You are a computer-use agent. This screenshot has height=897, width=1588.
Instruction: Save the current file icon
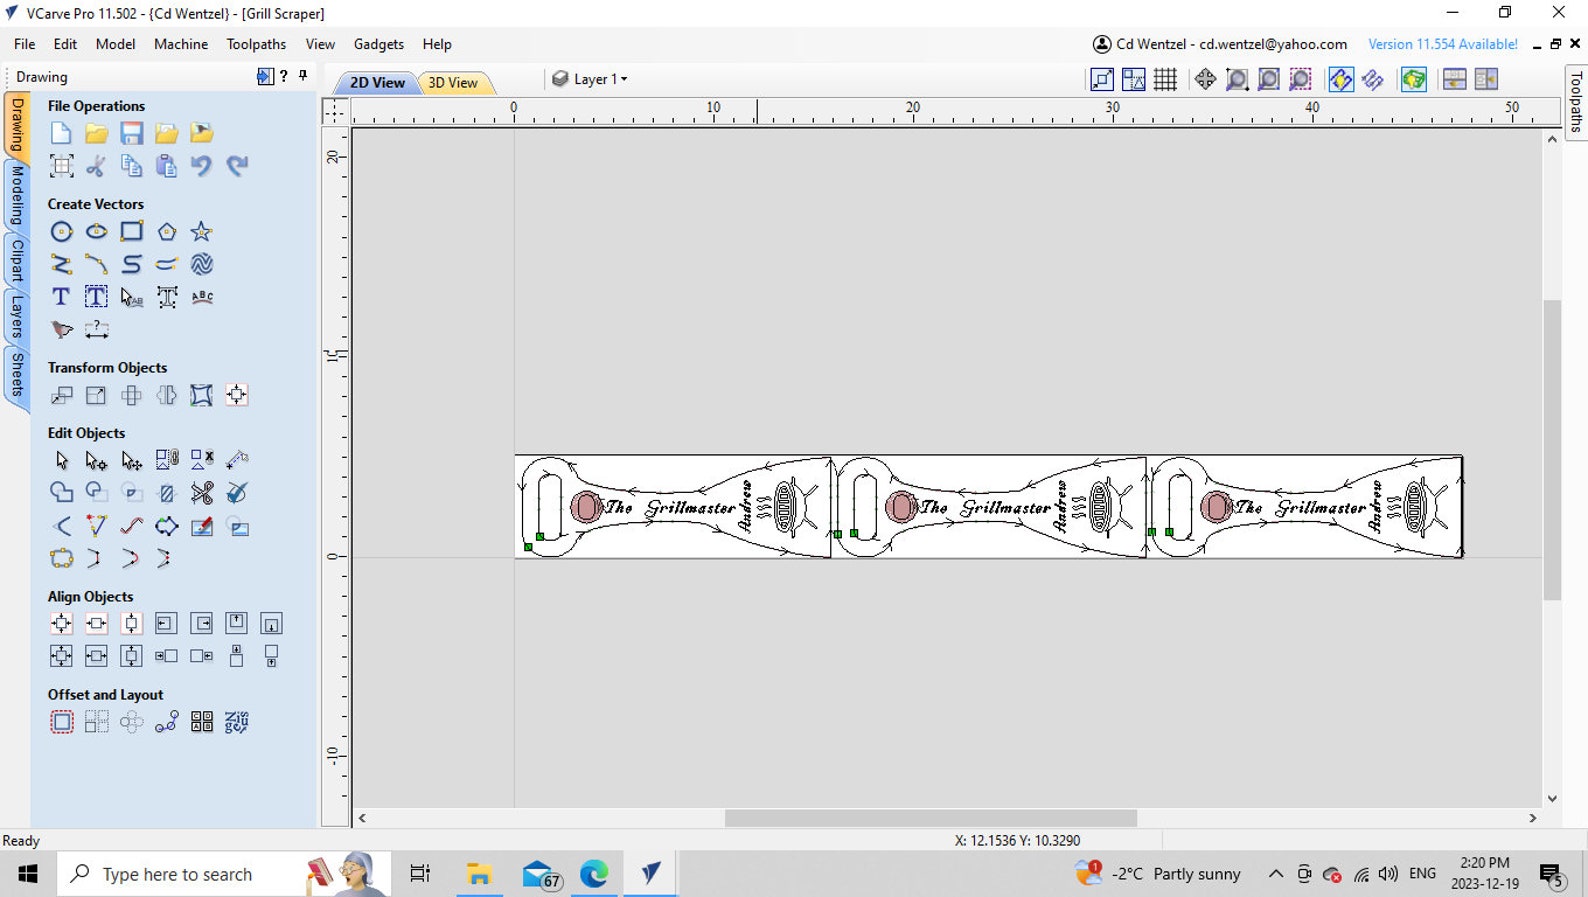pos(131,133)
